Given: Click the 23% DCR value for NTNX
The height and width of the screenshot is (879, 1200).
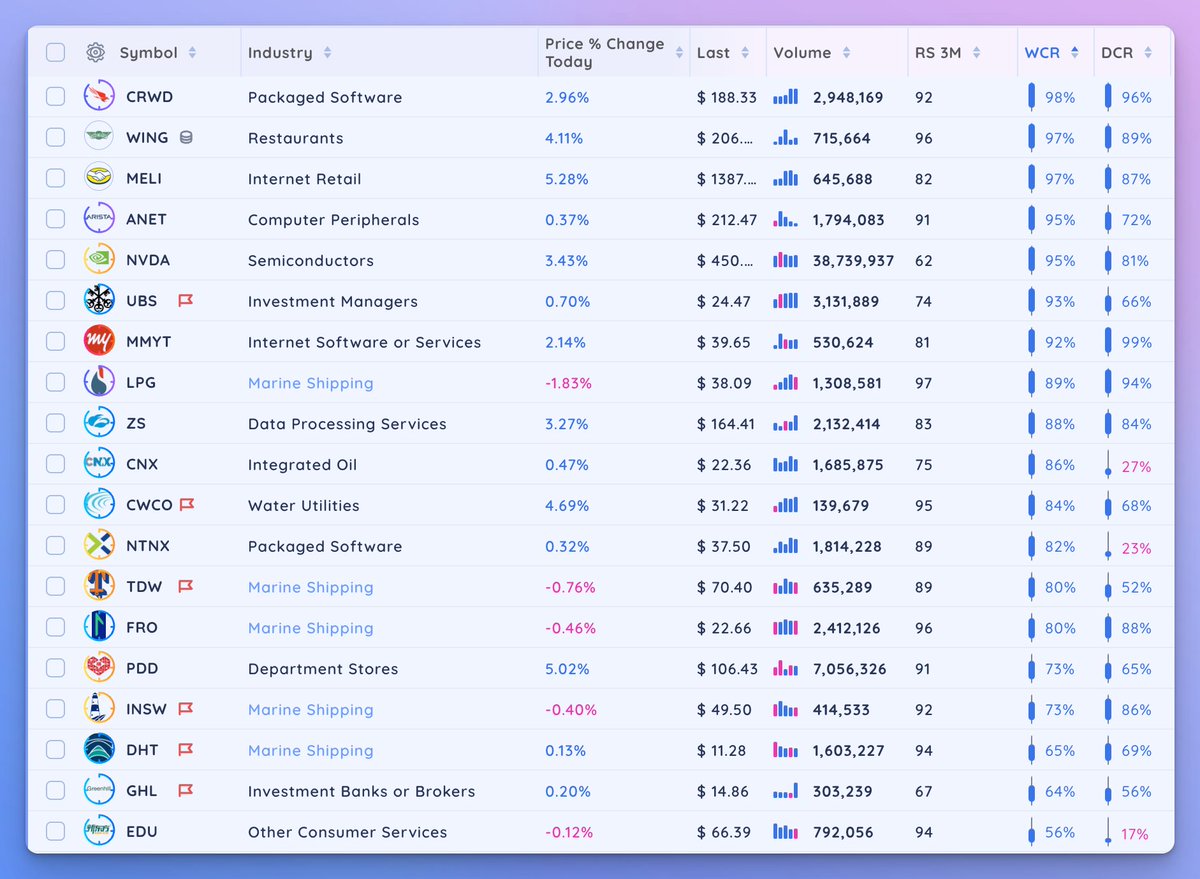Looking at the screenshot, I should (x=1136, y=547).
